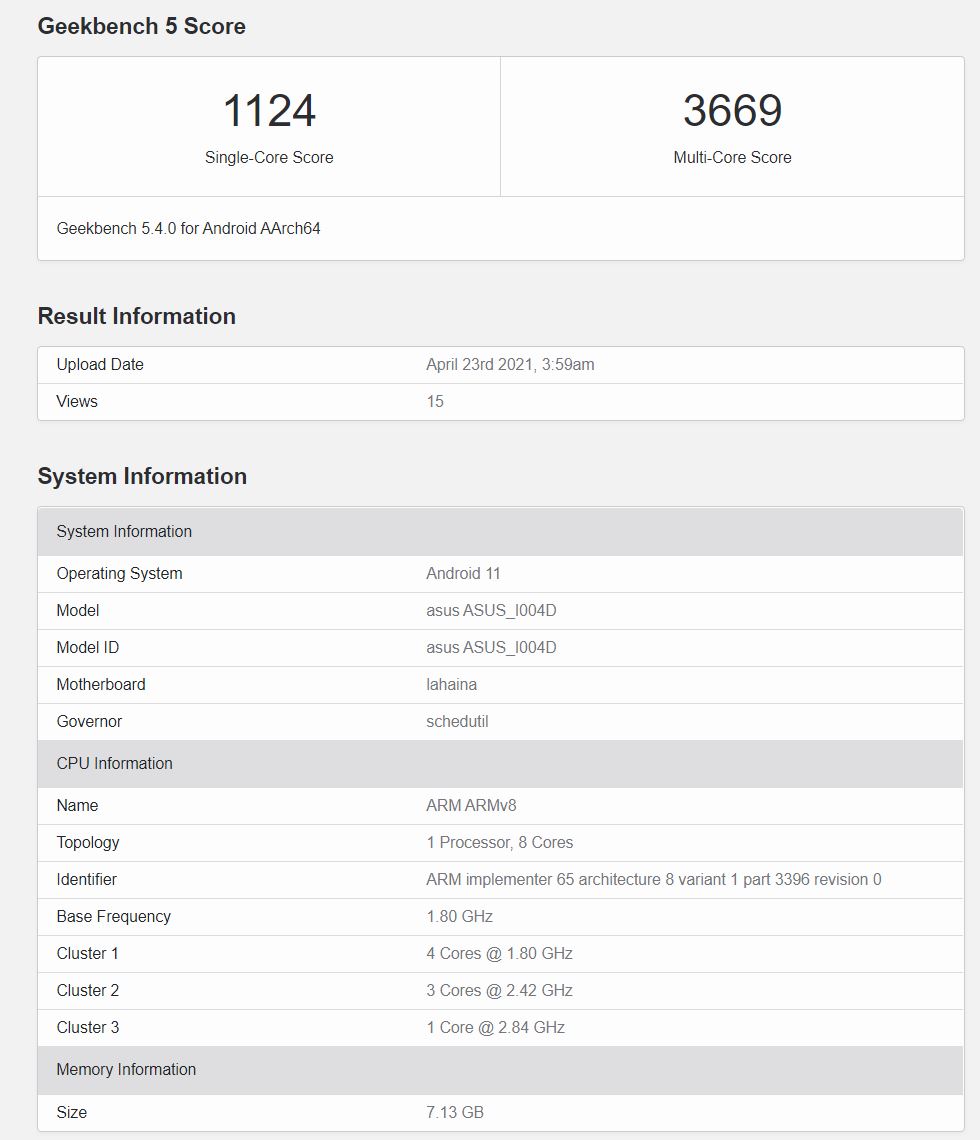Click the Cluster 2 label

click(88, 991)
